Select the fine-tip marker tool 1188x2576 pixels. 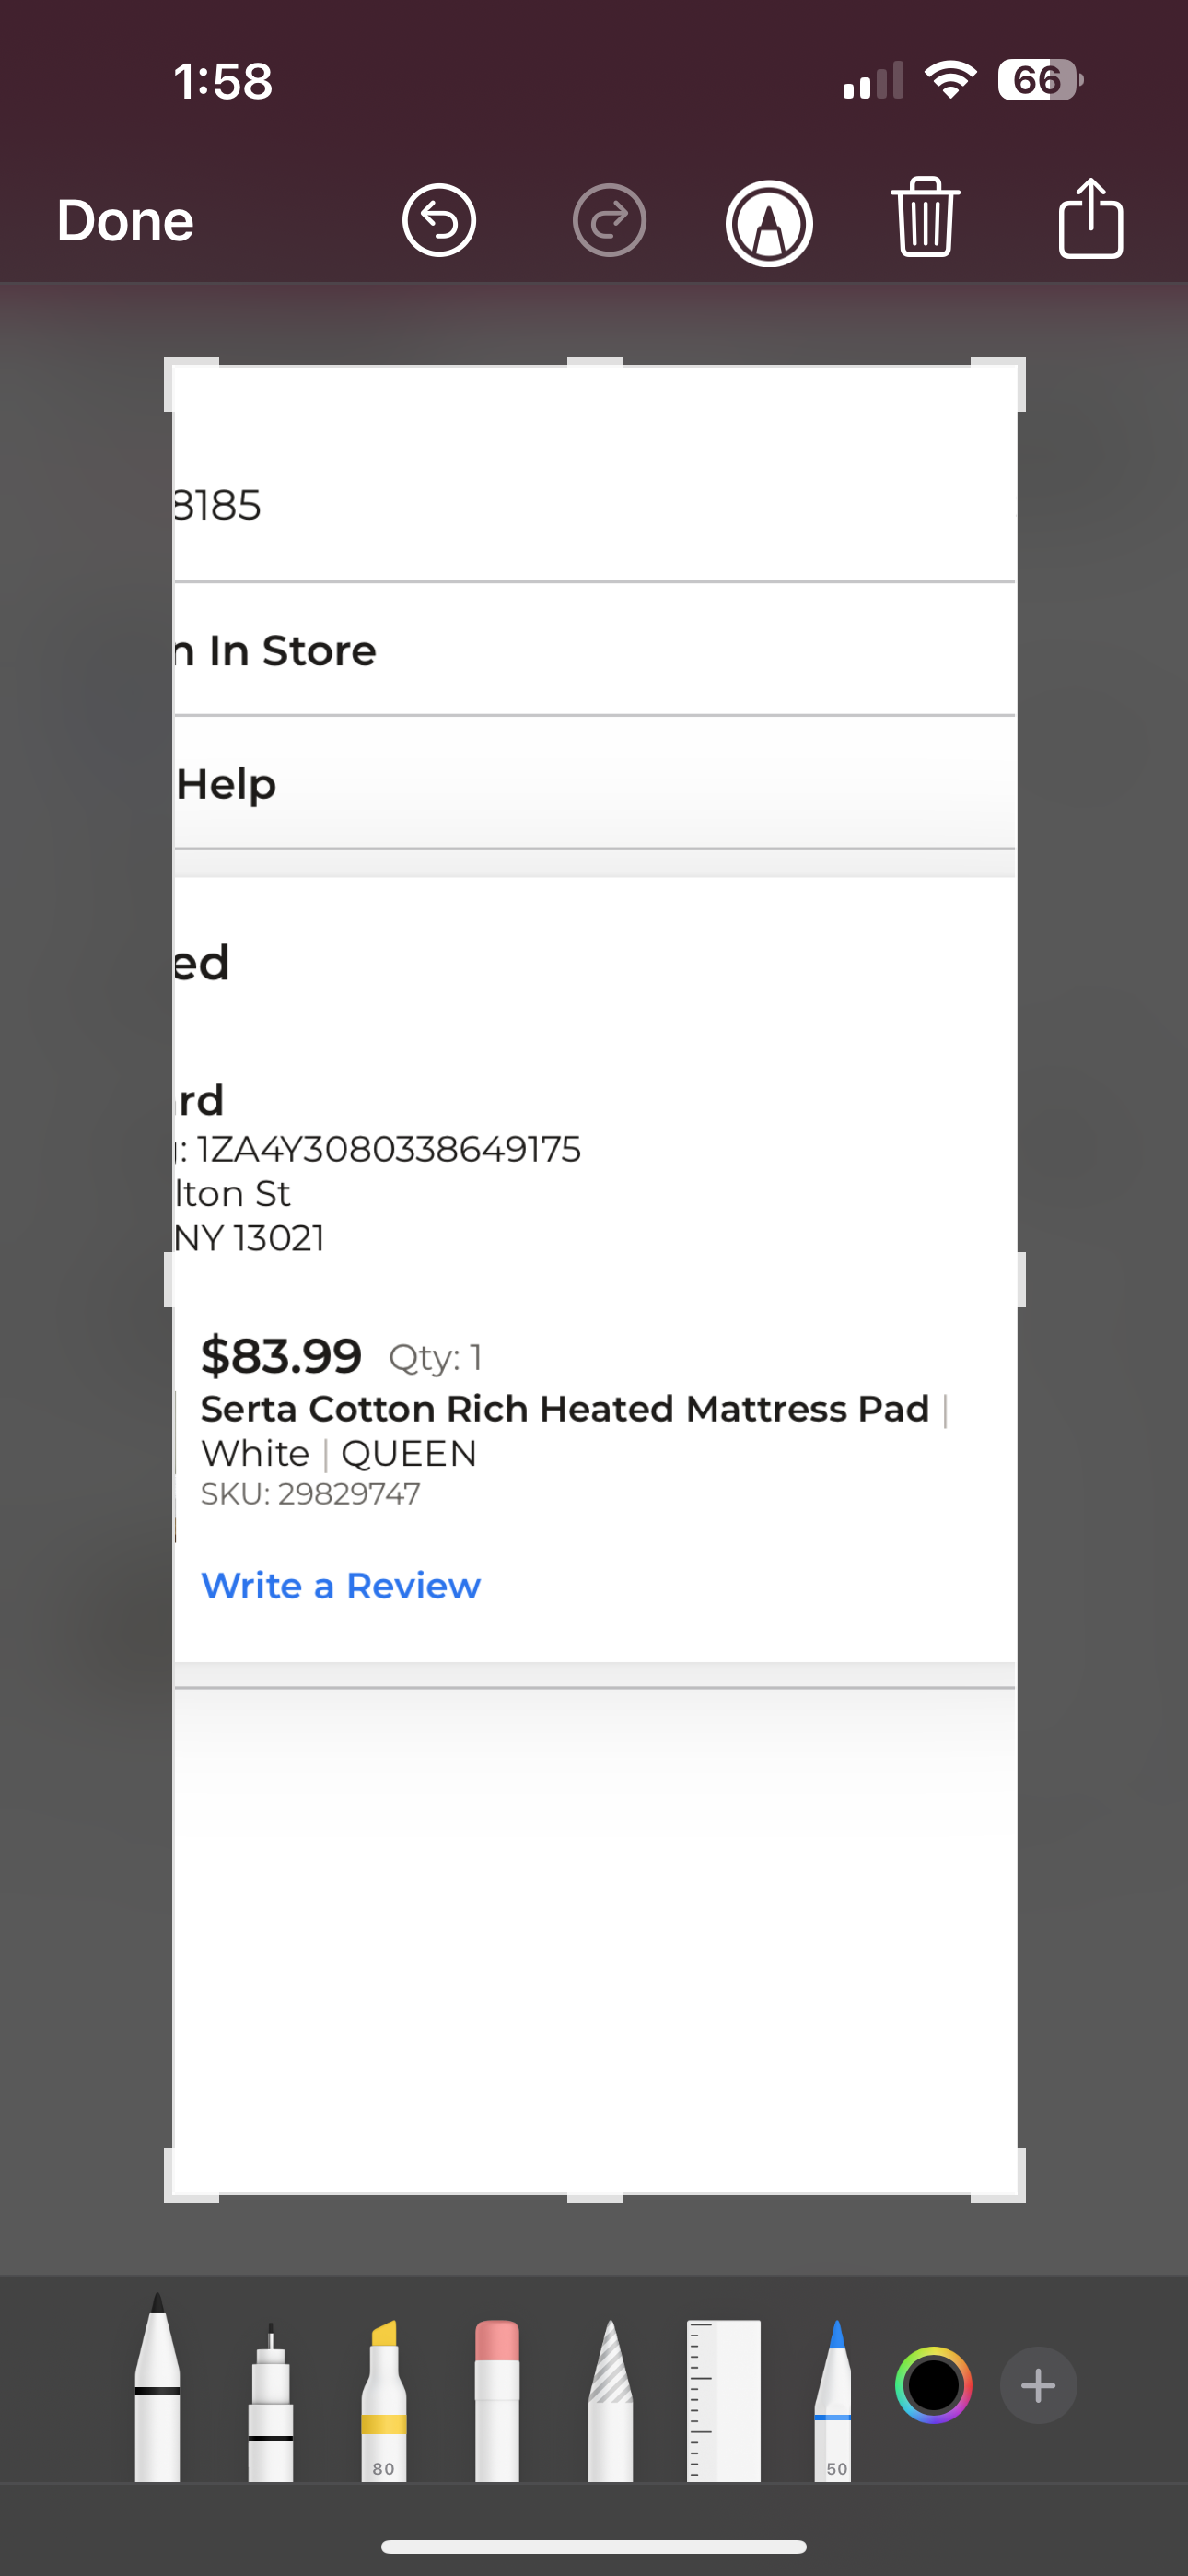(271, 2400)
